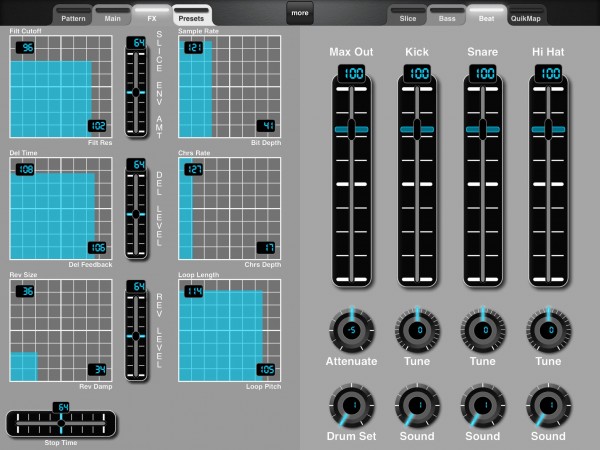Click the Attenuate knob
Image resolution: width=600 pixels, height=450 pixels.
(x=351, y=331)
